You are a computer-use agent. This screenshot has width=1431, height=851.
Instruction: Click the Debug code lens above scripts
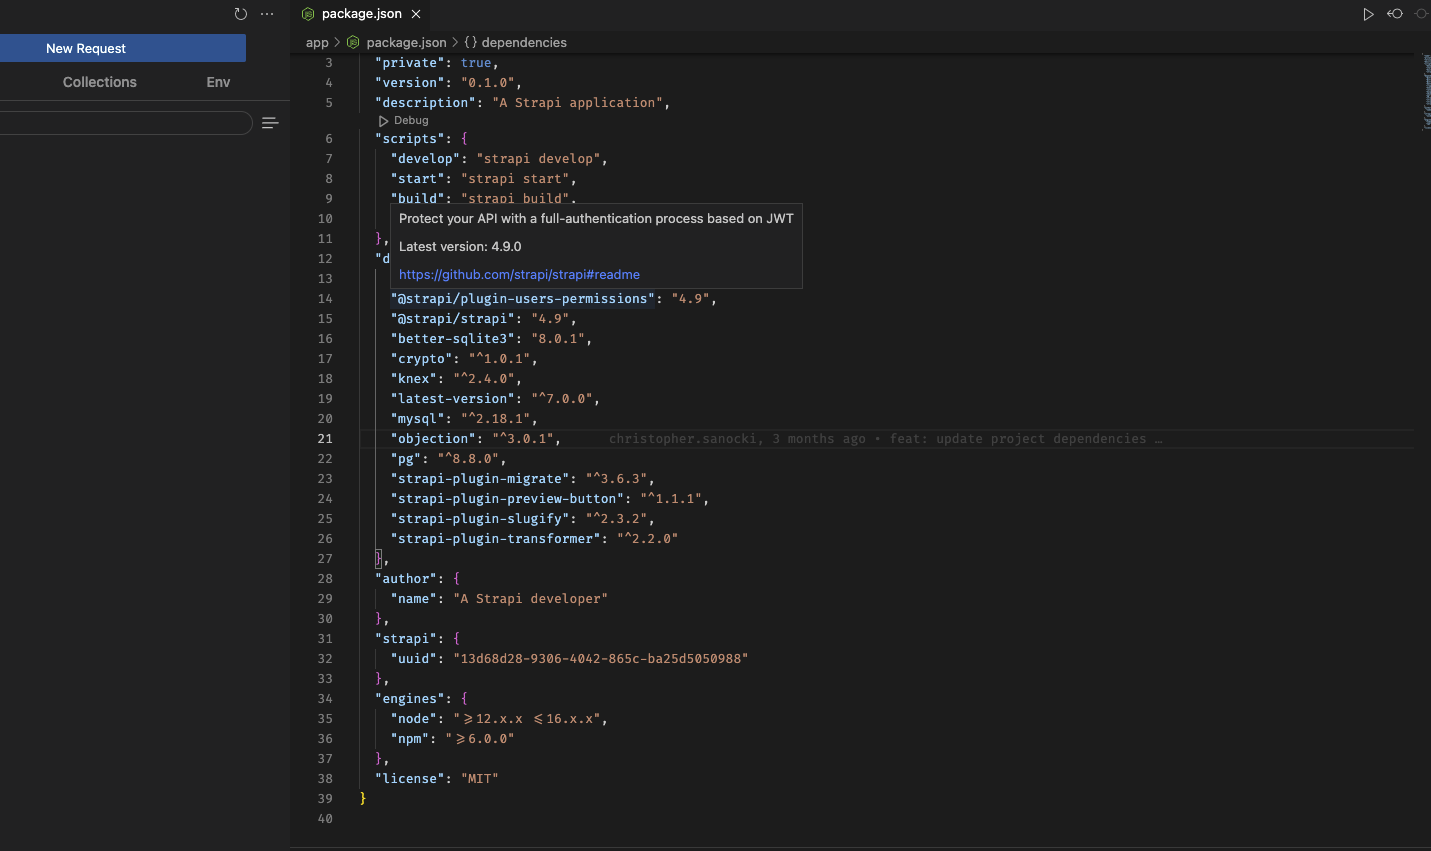point(403,120)
